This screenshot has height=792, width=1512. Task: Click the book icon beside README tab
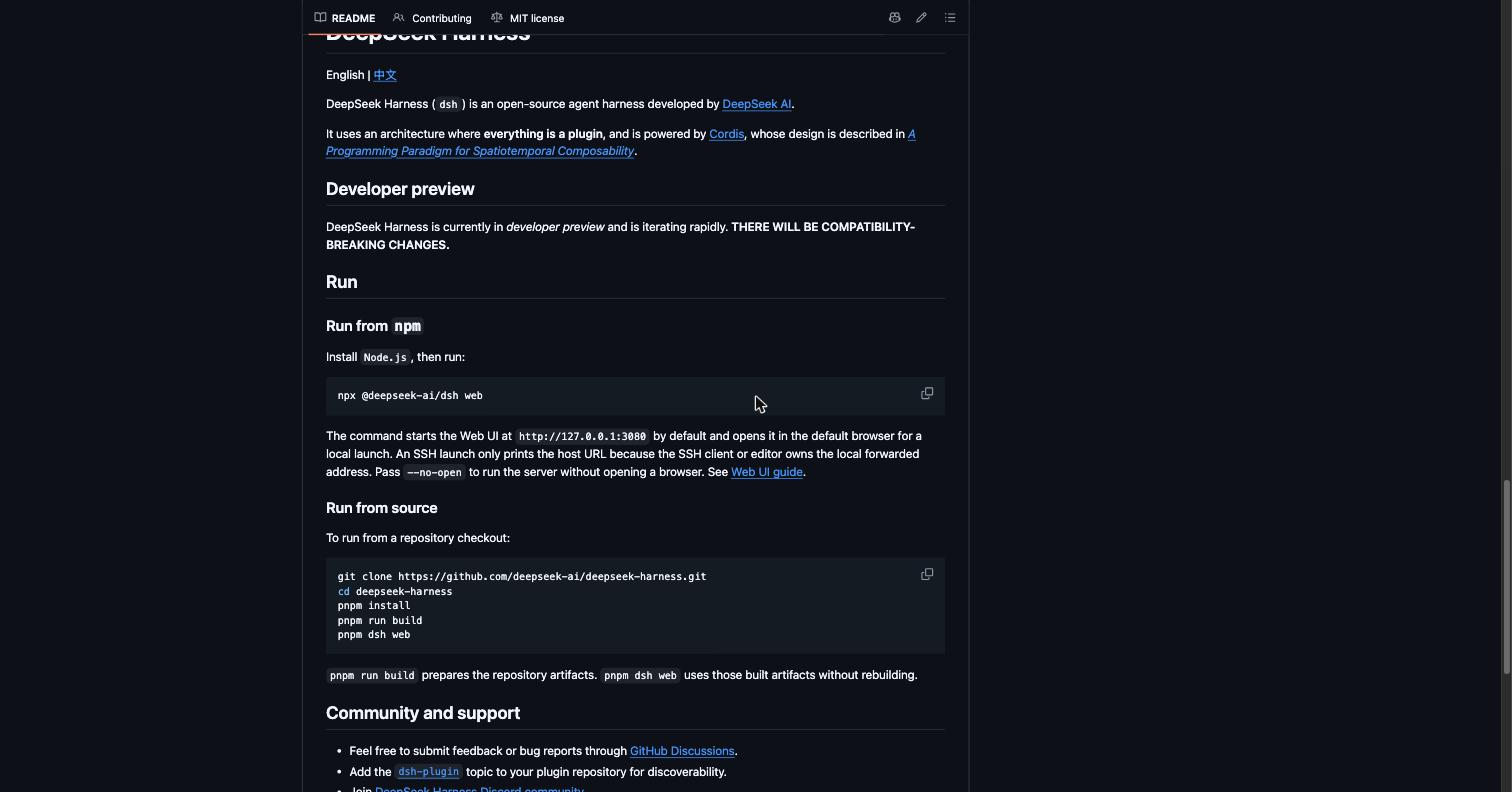[x=320, y=18]
